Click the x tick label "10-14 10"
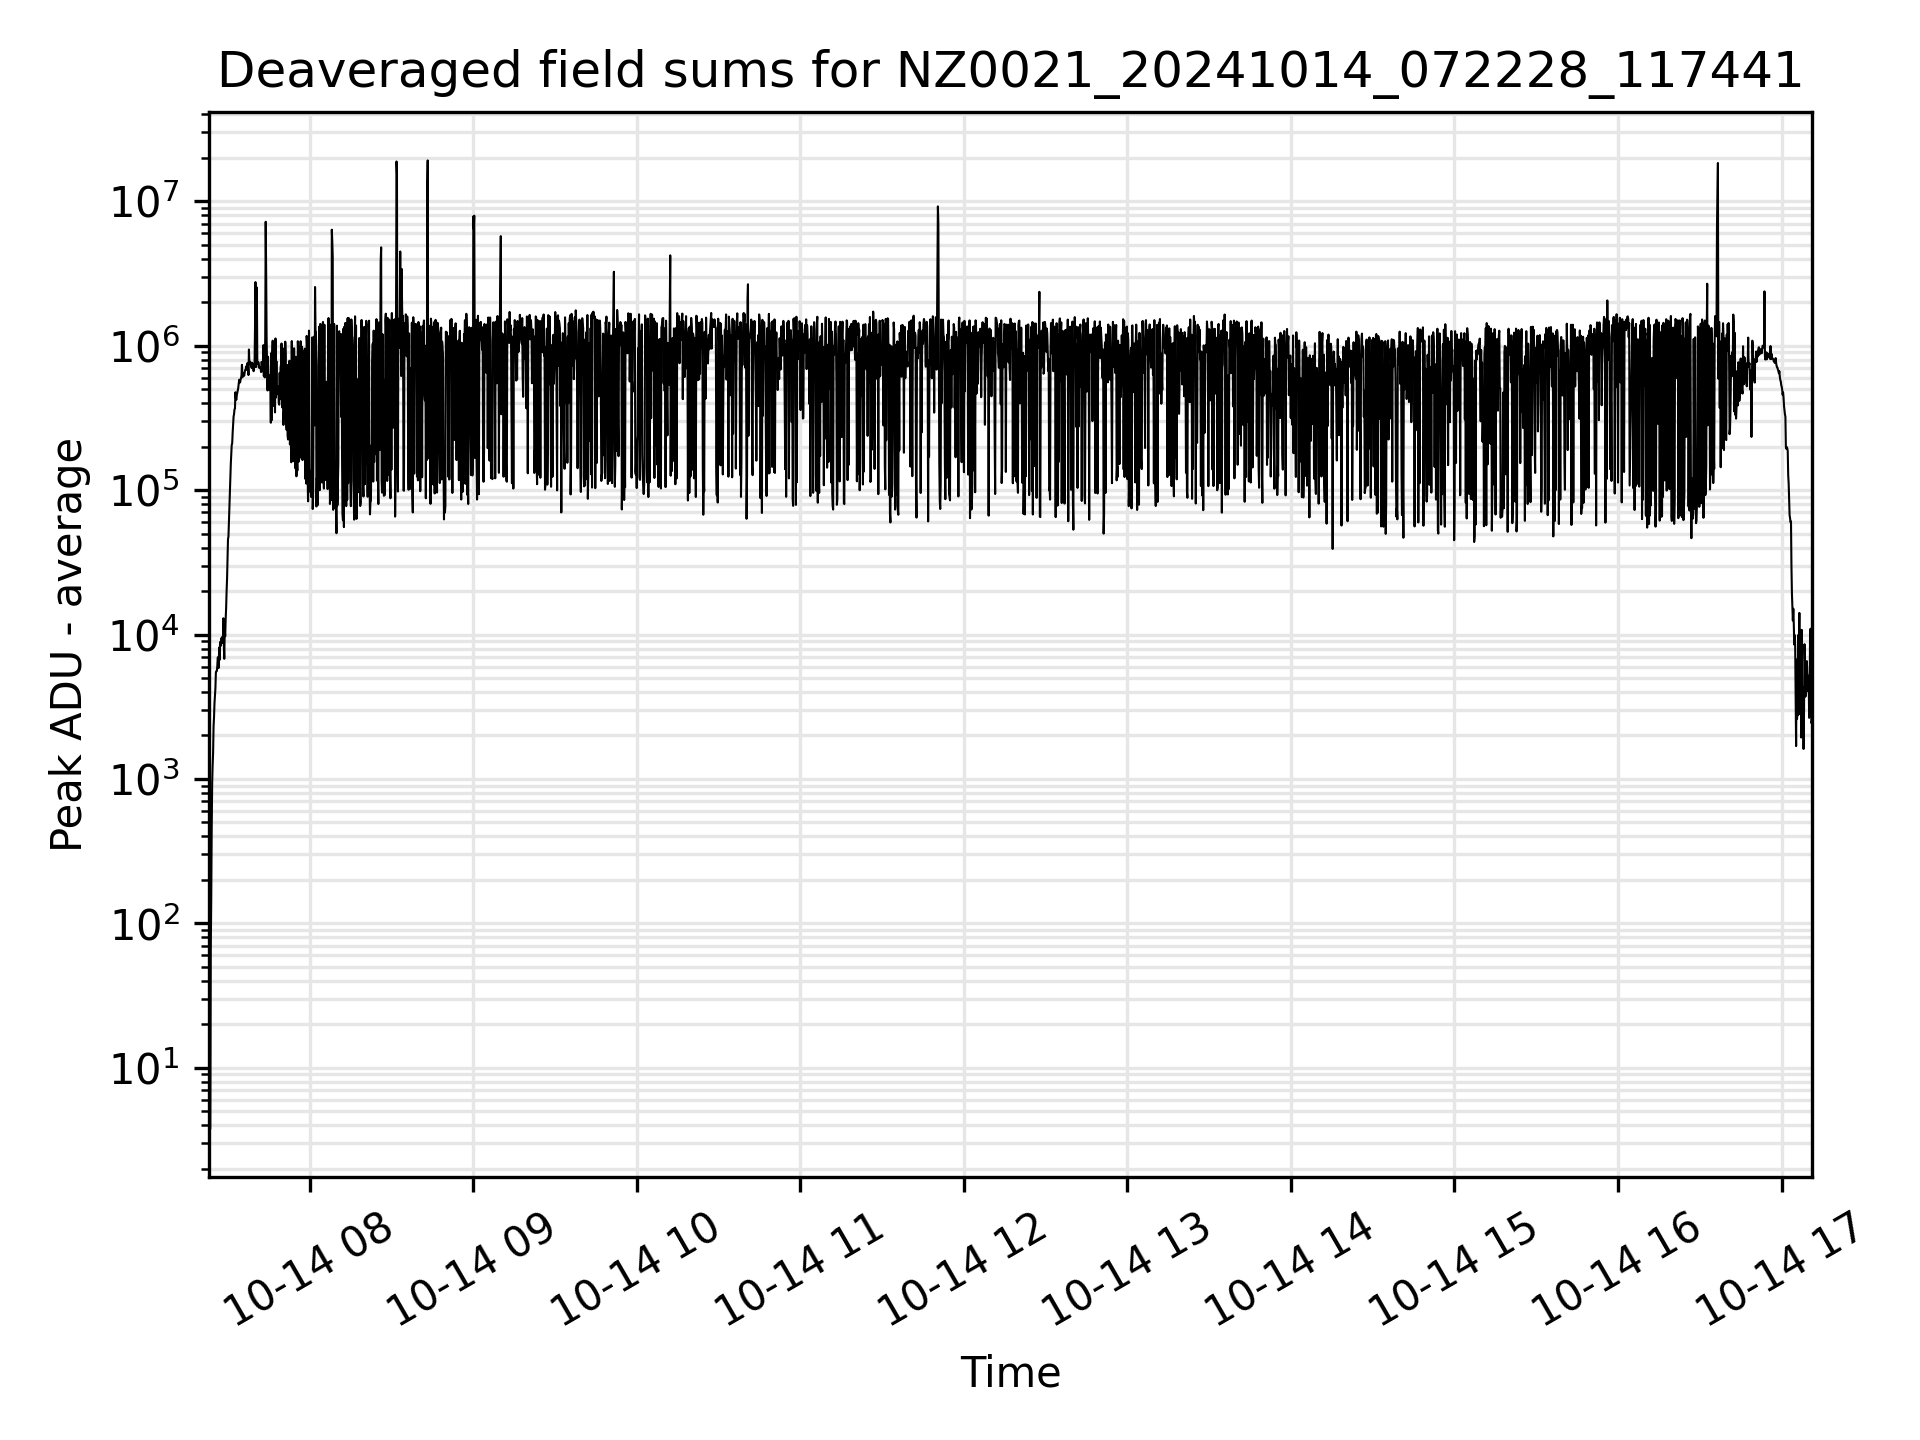The width and height of the screenshot is (1920, 1440). click(x=635, y=1267)
